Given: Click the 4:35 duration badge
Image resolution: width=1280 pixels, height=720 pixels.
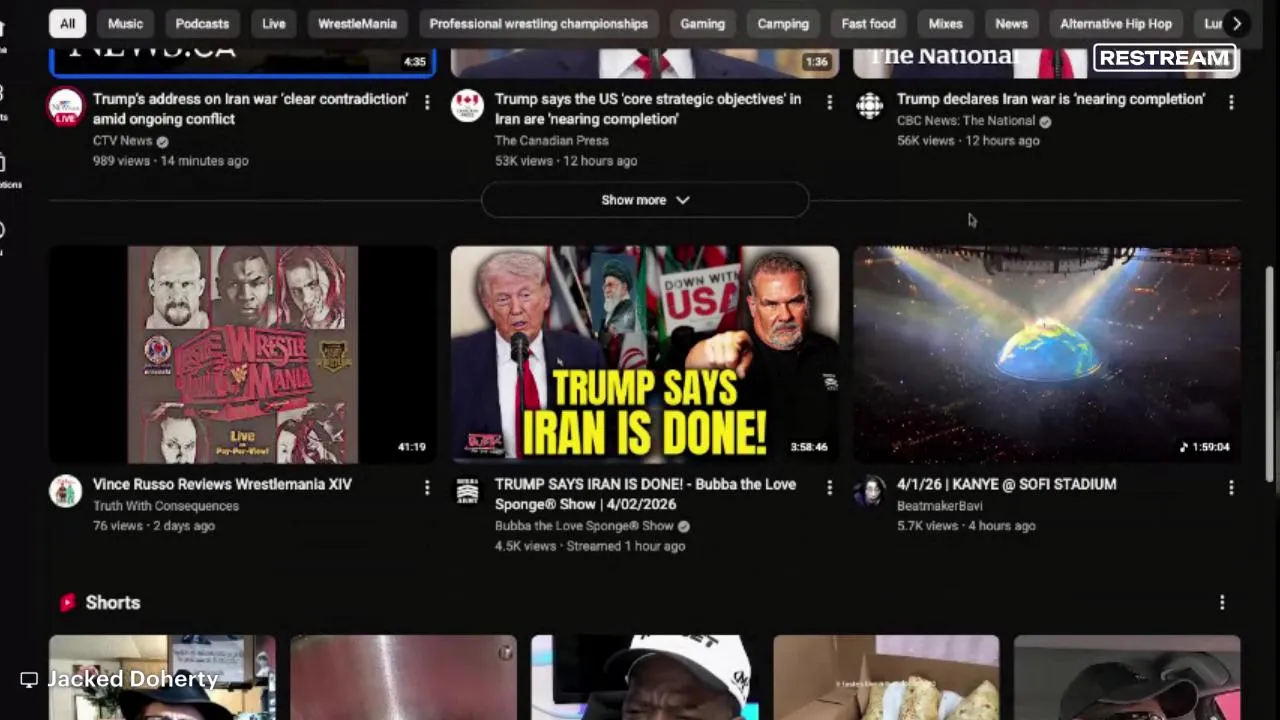Looking at the screenshot, I should [x=415, y=62].
